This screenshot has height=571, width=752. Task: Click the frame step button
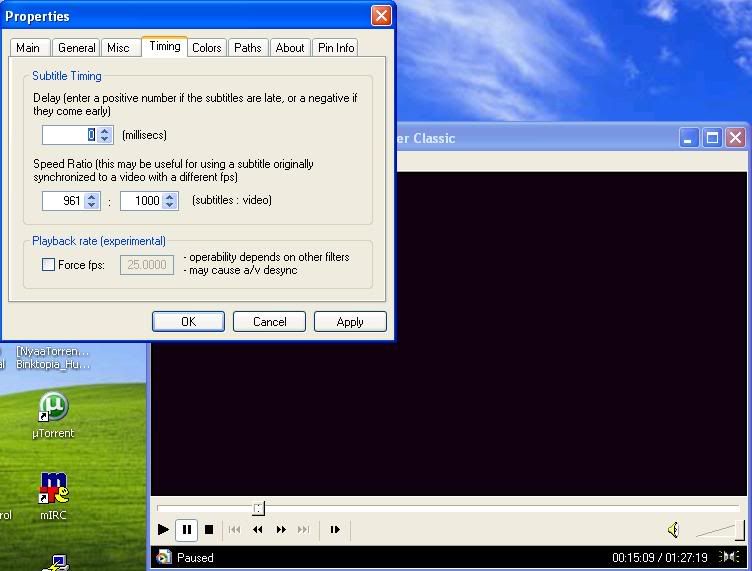335,530
